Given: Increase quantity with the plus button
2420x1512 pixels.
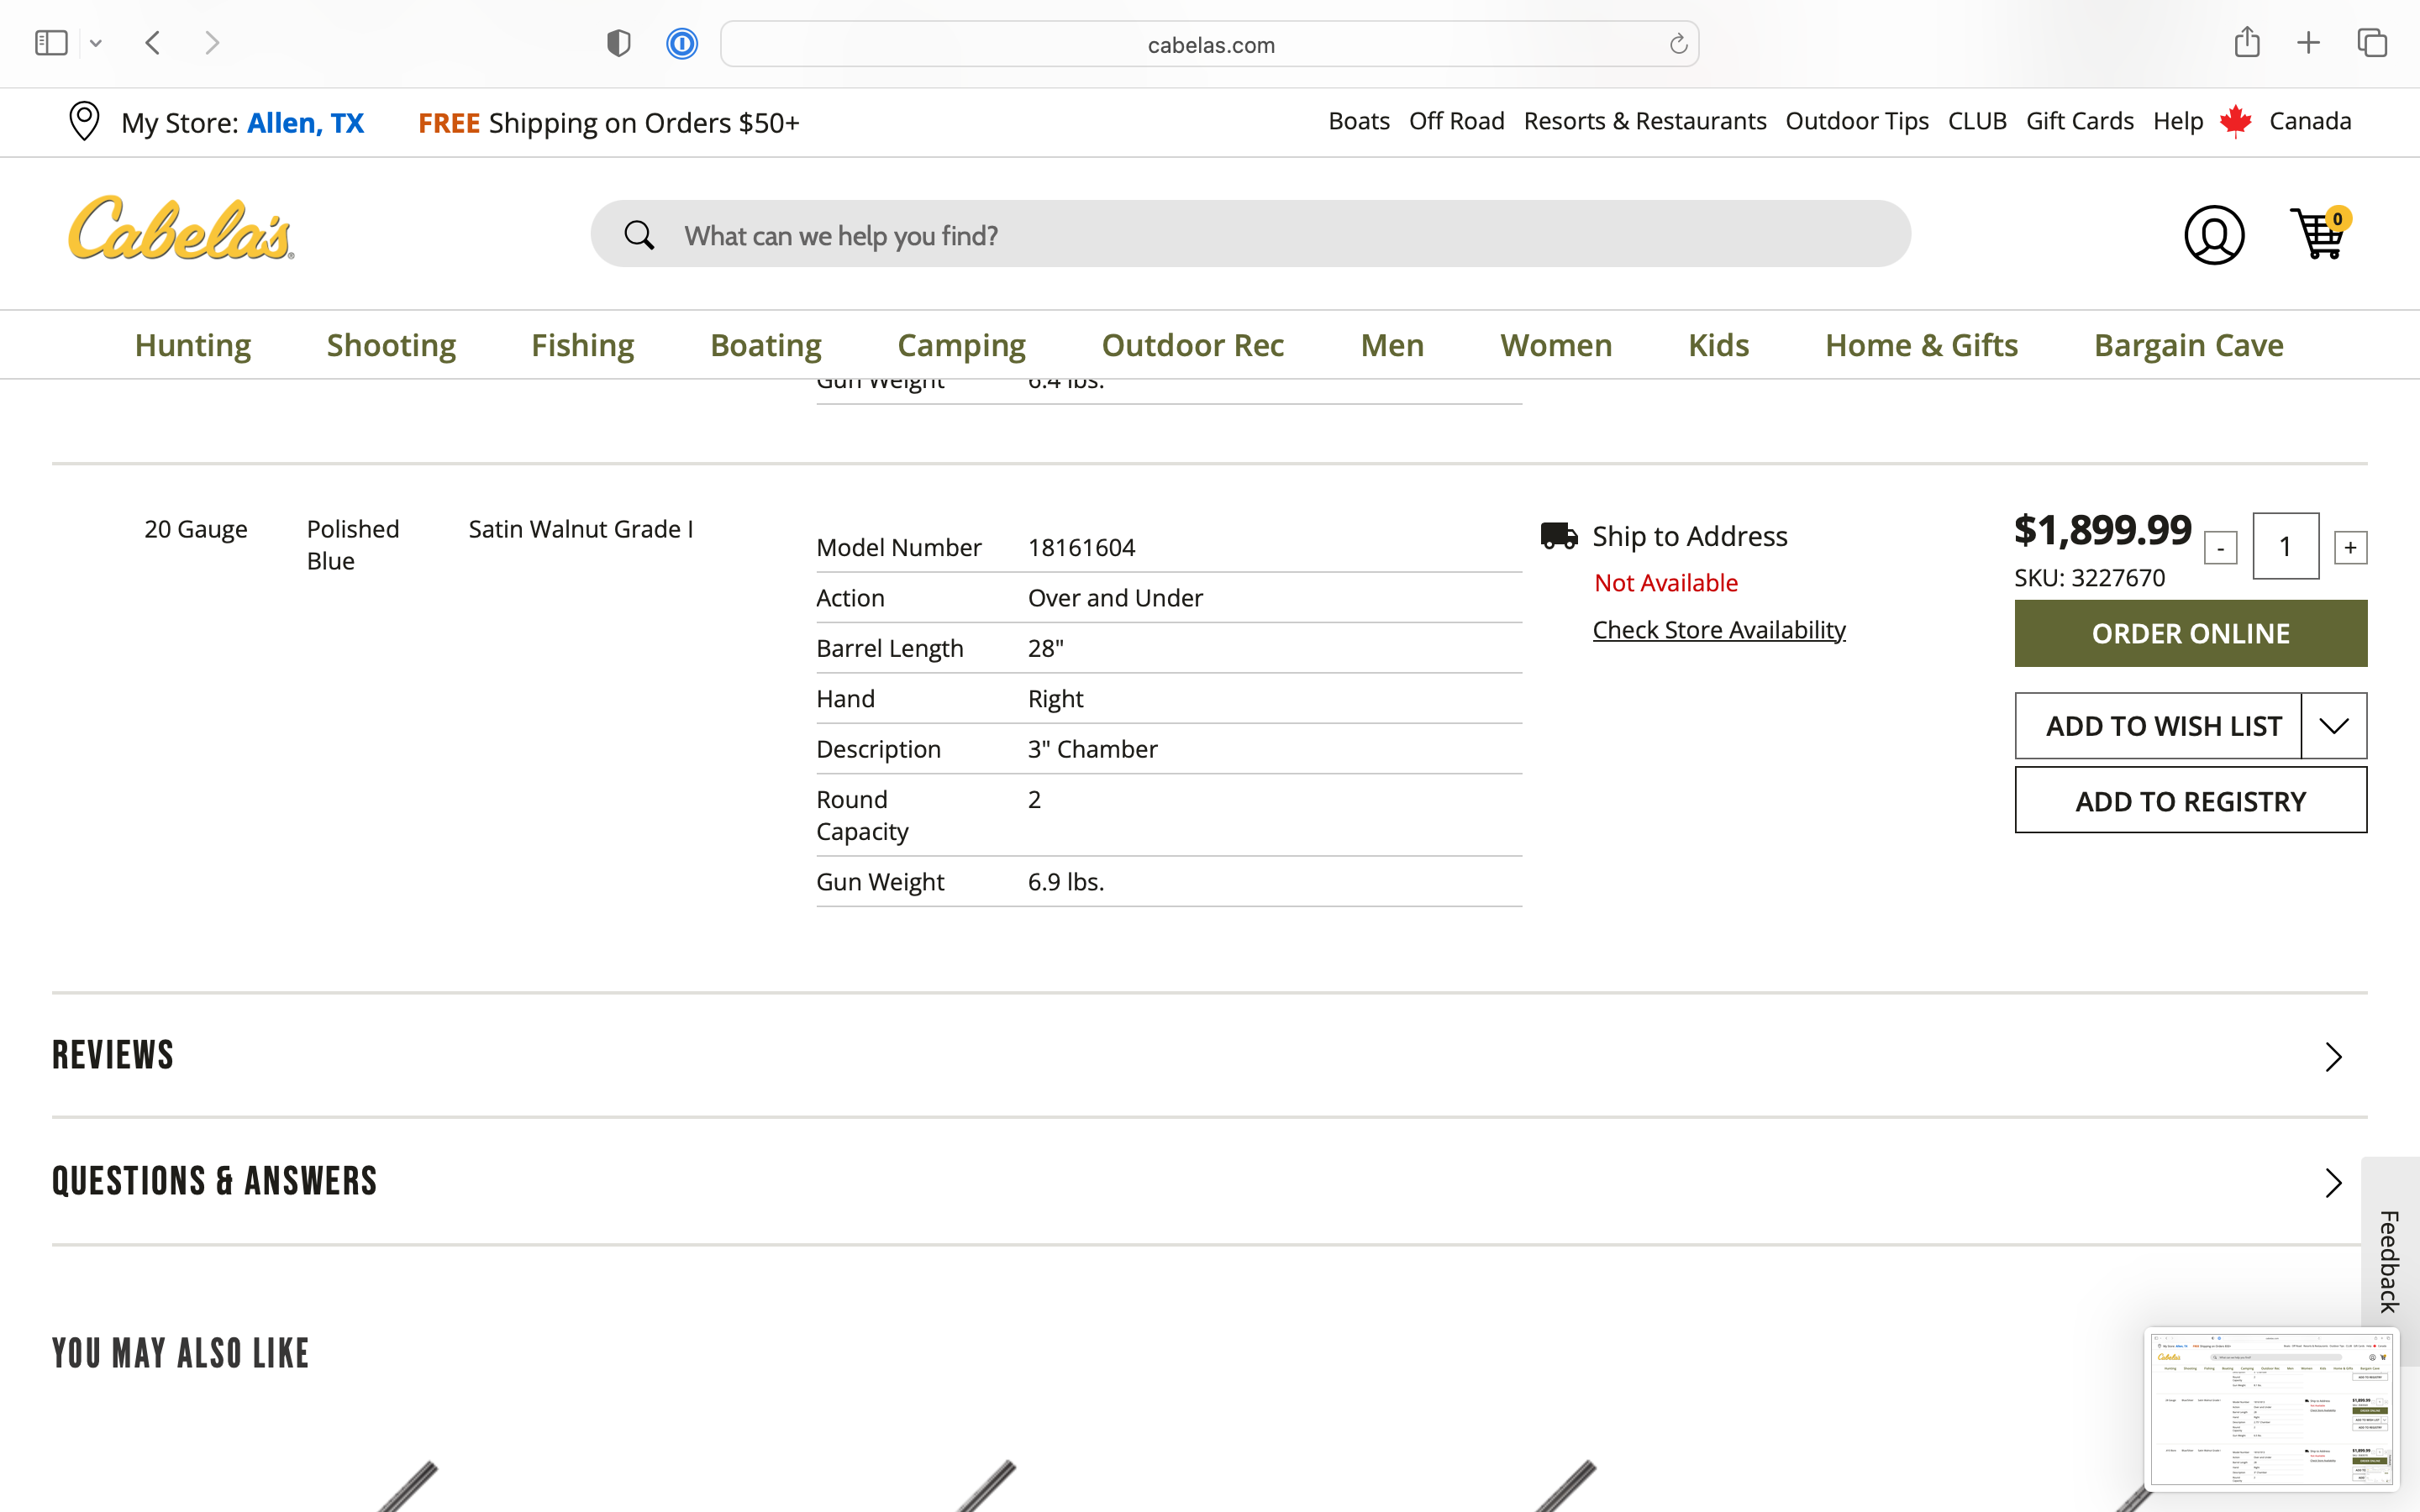Looking at the screenshot, I should point(2350,547).
